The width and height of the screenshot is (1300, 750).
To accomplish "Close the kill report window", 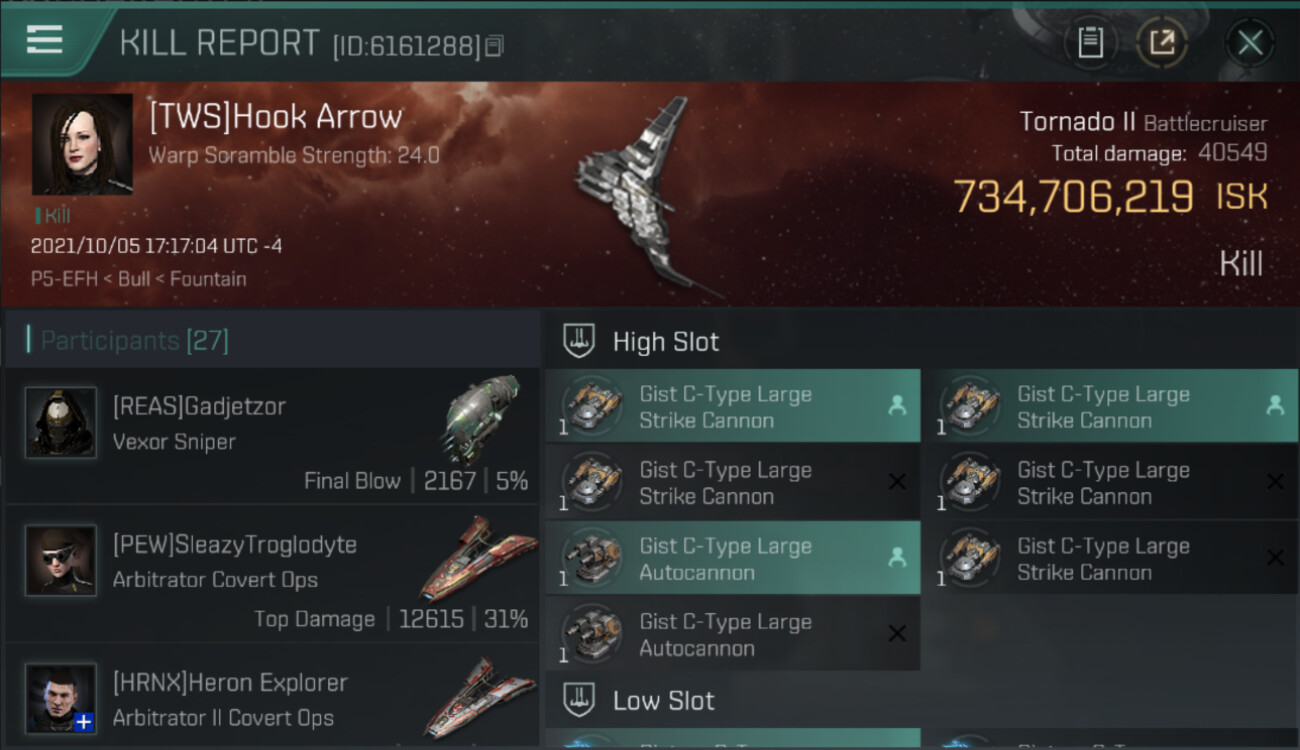I will pos(1250,43).
